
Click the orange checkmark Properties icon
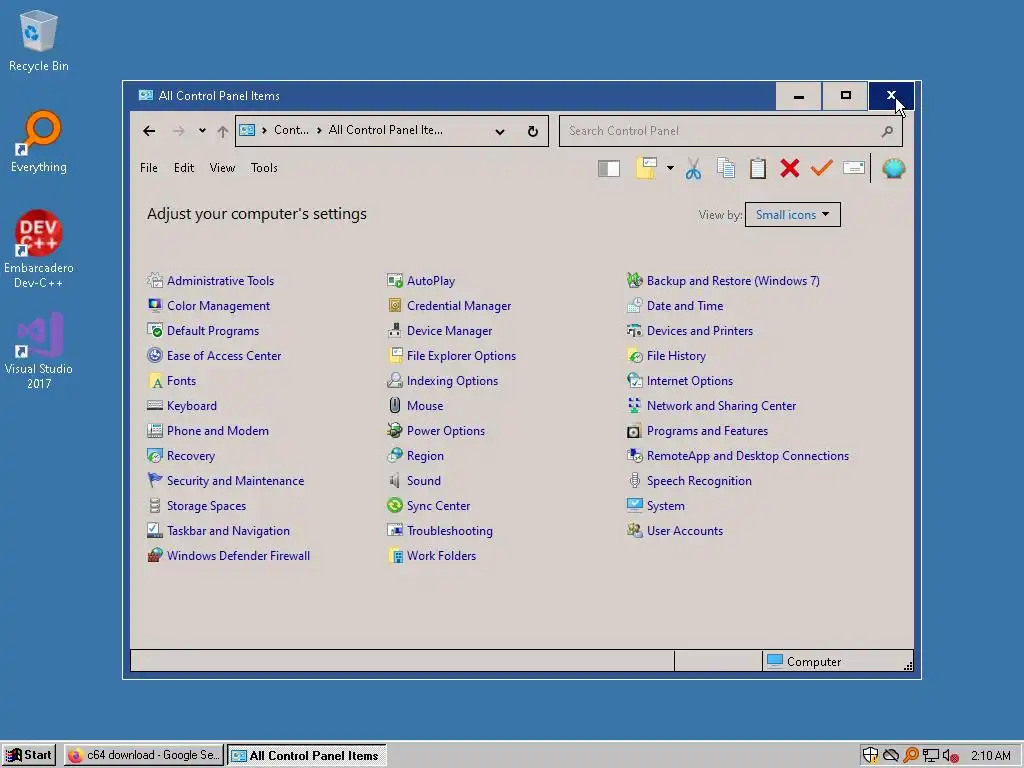(x=822, y=168)
